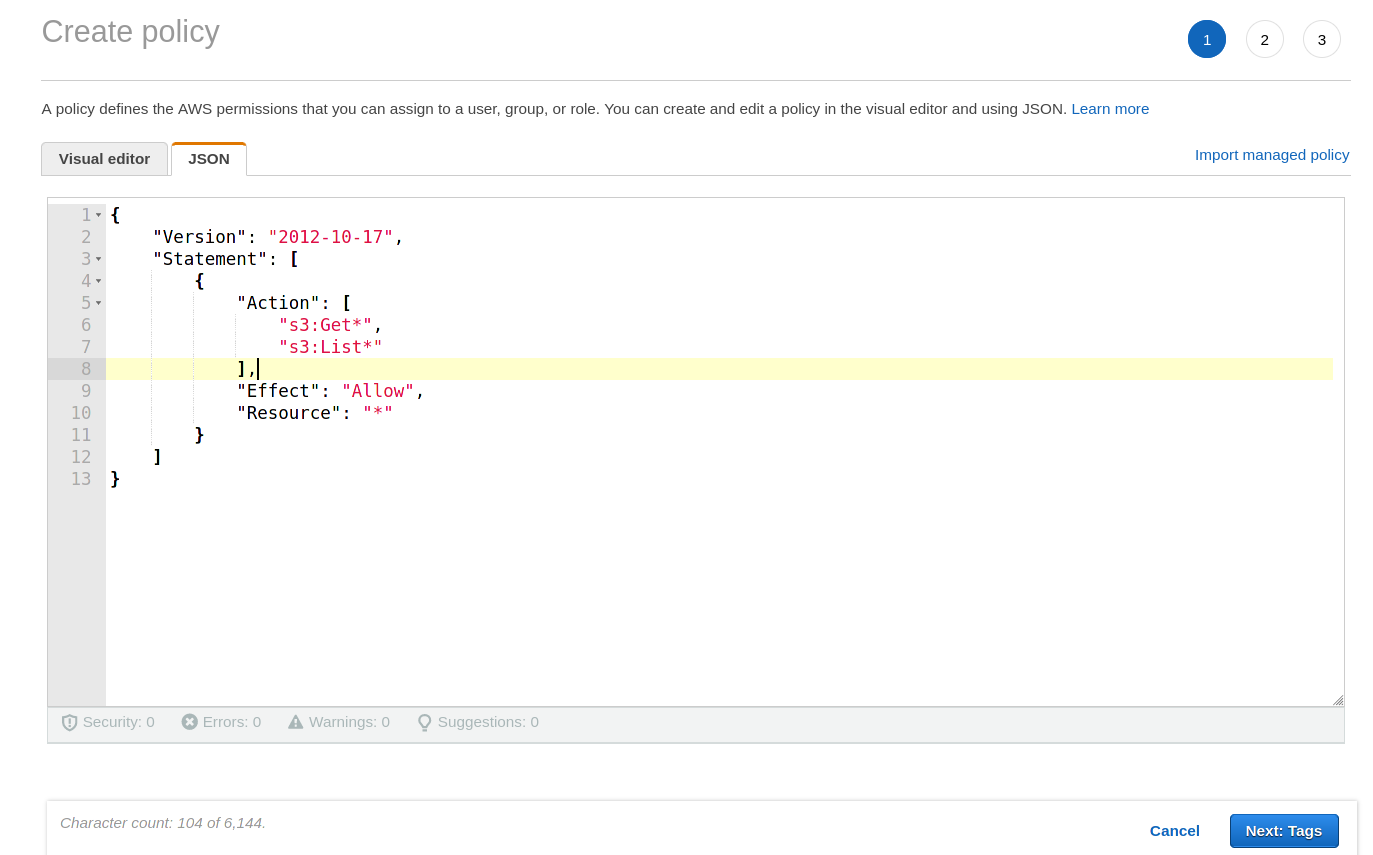Viewport: 1373px width, 855px height.
Task: Open the Learn more link
Action: [x=1110, y=108]
